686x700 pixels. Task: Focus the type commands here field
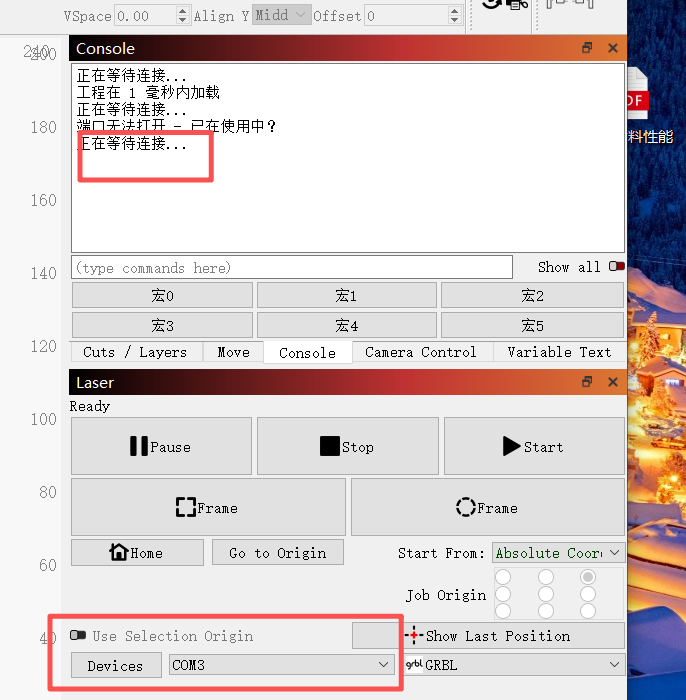click(292, 267)
